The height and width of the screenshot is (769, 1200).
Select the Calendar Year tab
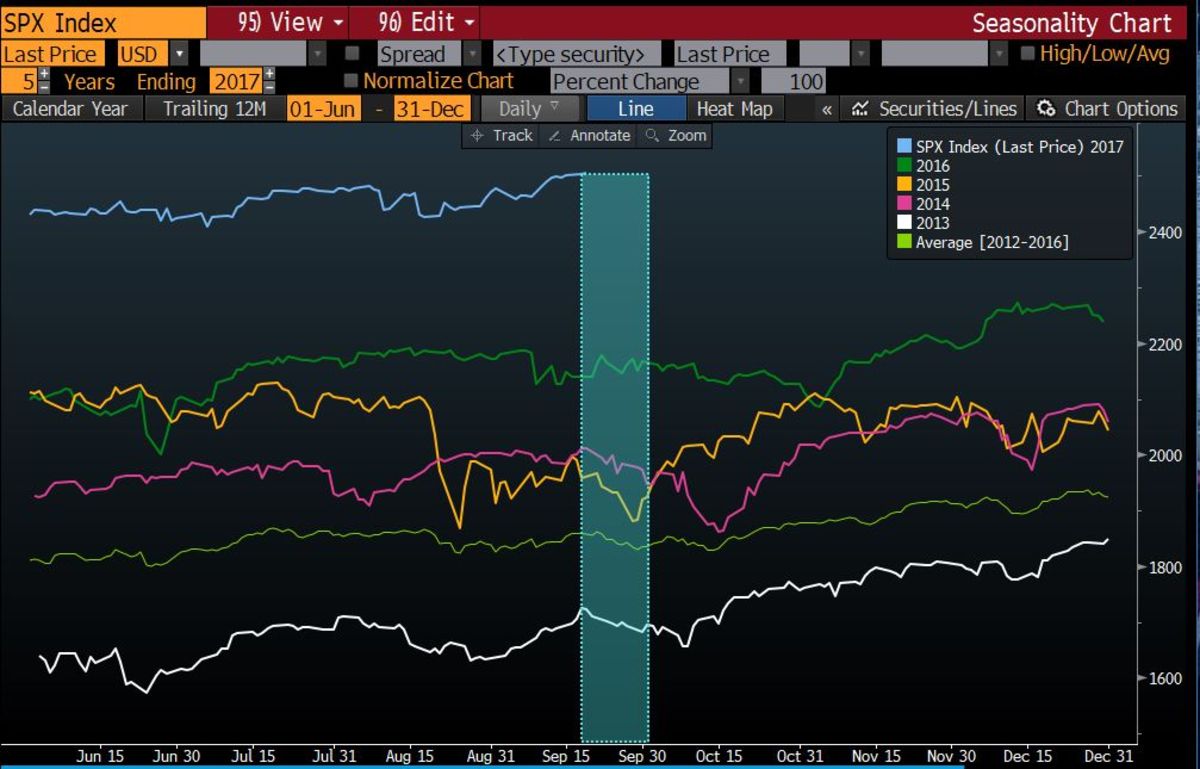70,108
